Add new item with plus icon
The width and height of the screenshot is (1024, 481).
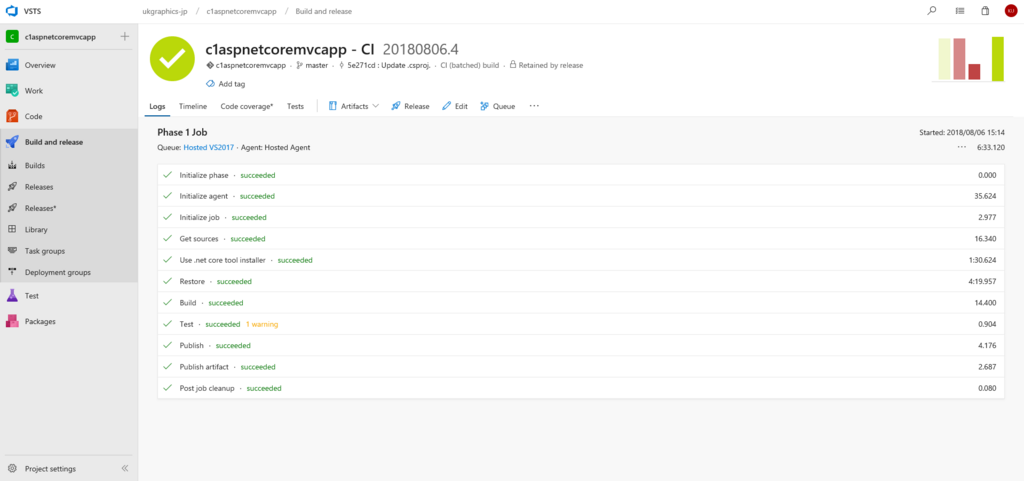(125, 37)
